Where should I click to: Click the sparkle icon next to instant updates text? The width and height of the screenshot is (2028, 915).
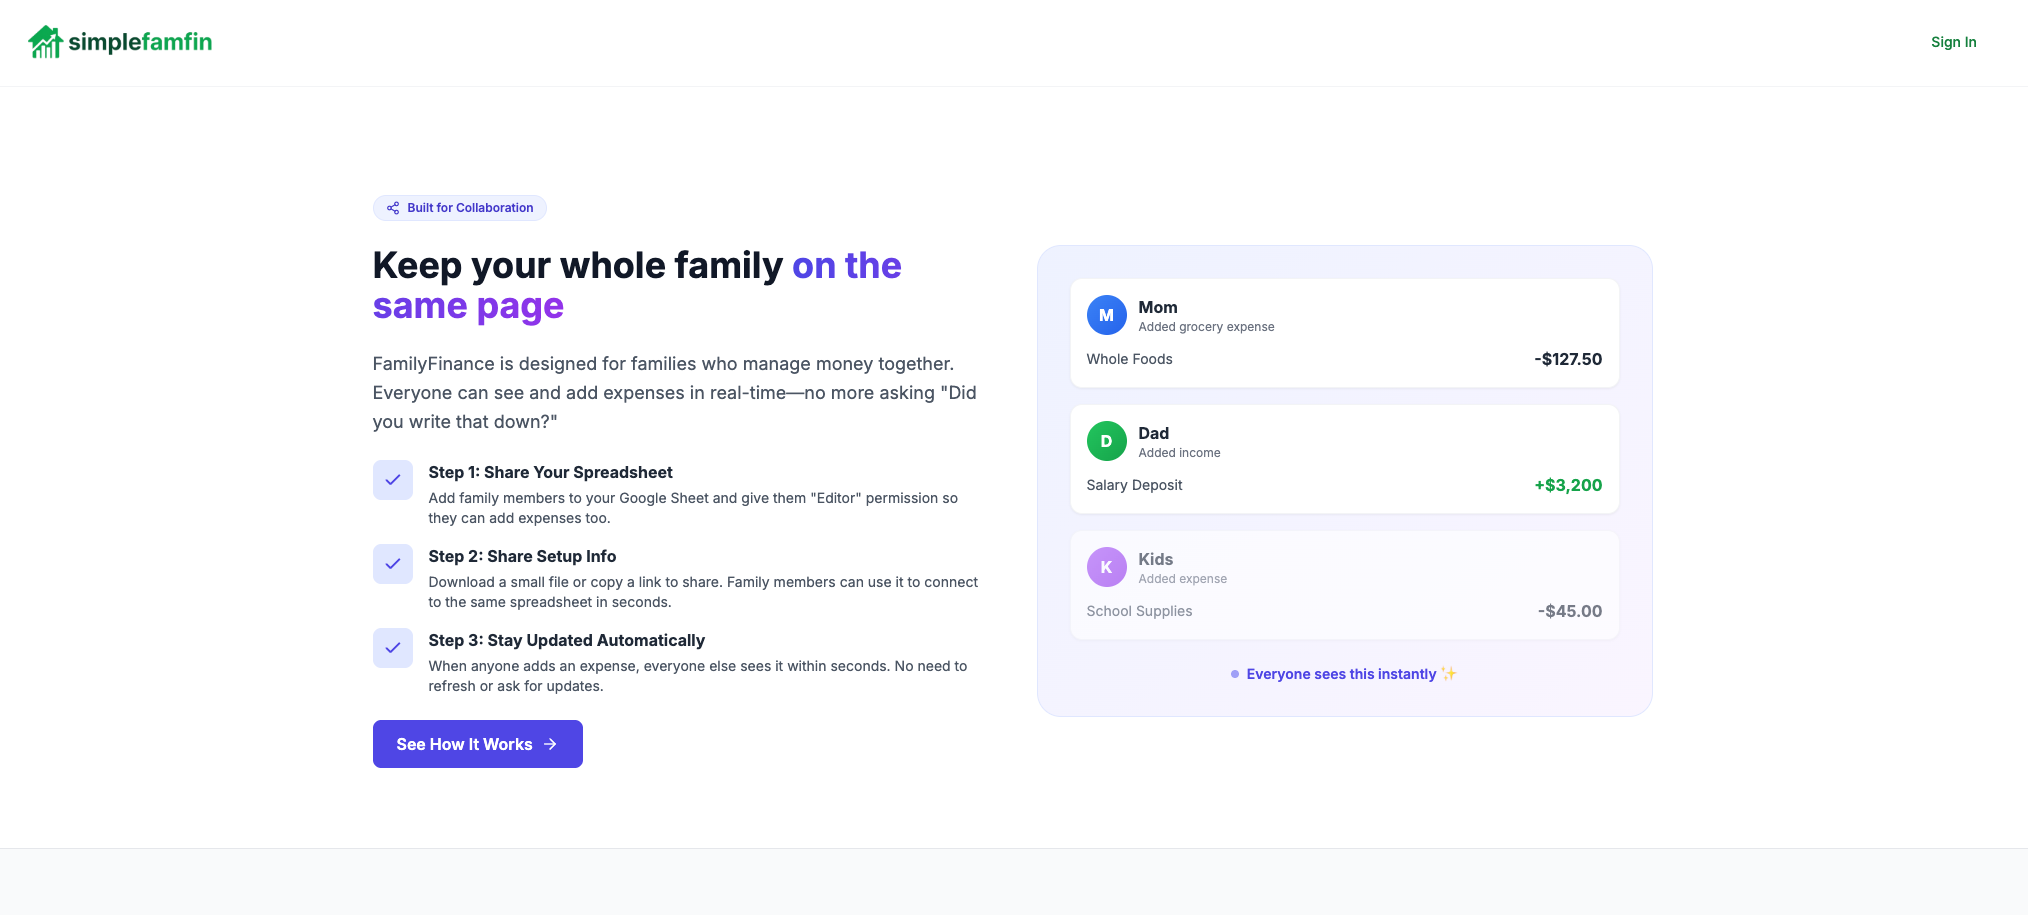coord(1447,673)
